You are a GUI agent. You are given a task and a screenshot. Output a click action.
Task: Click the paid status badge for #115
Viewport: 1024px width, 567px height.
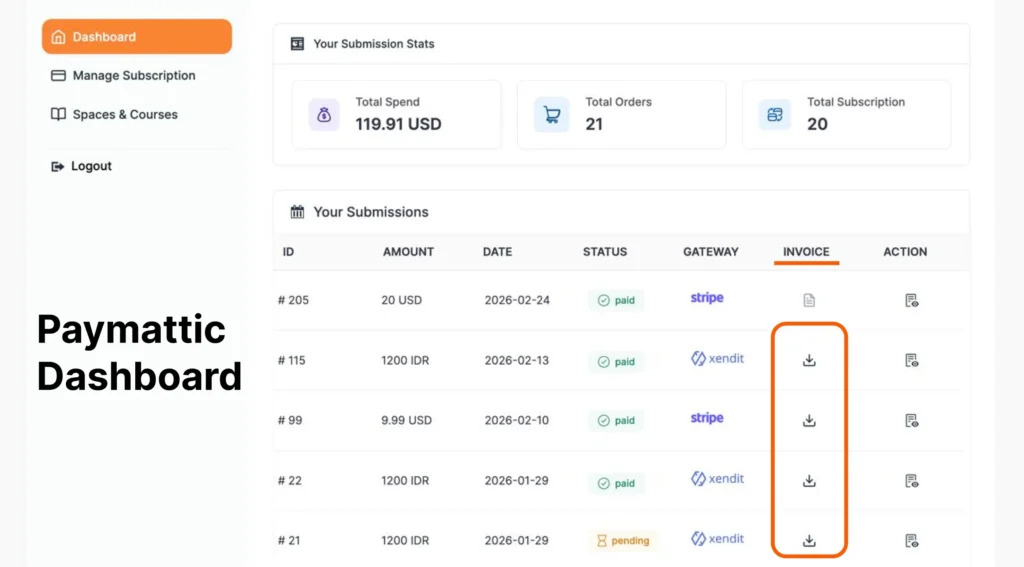click(616, 361)
